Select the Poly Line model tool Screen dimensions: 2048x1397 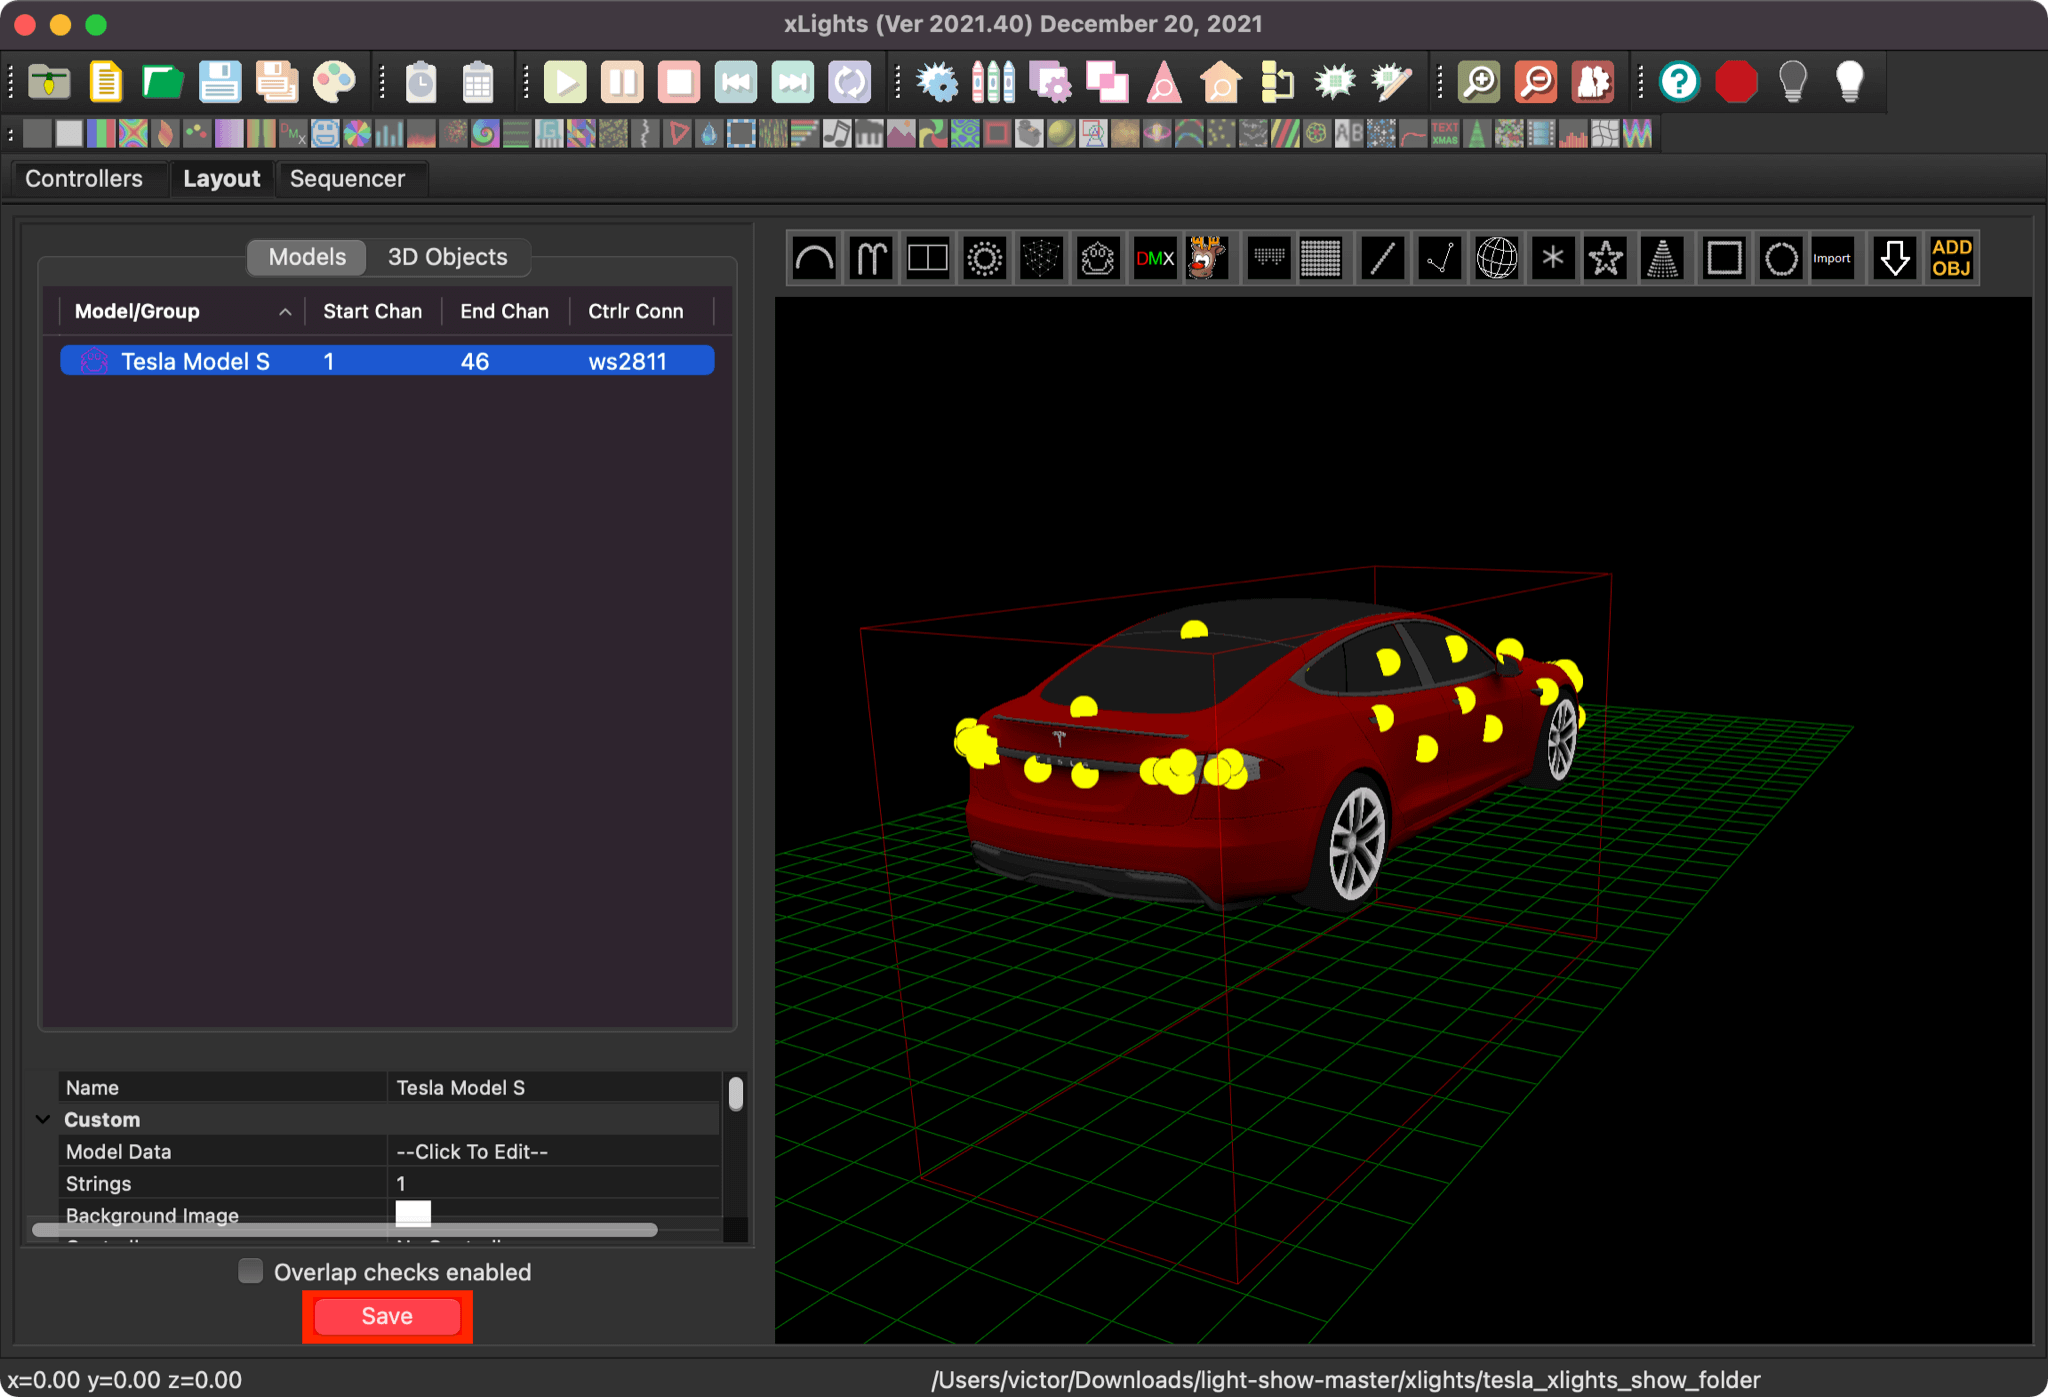tap(1439, 259)
